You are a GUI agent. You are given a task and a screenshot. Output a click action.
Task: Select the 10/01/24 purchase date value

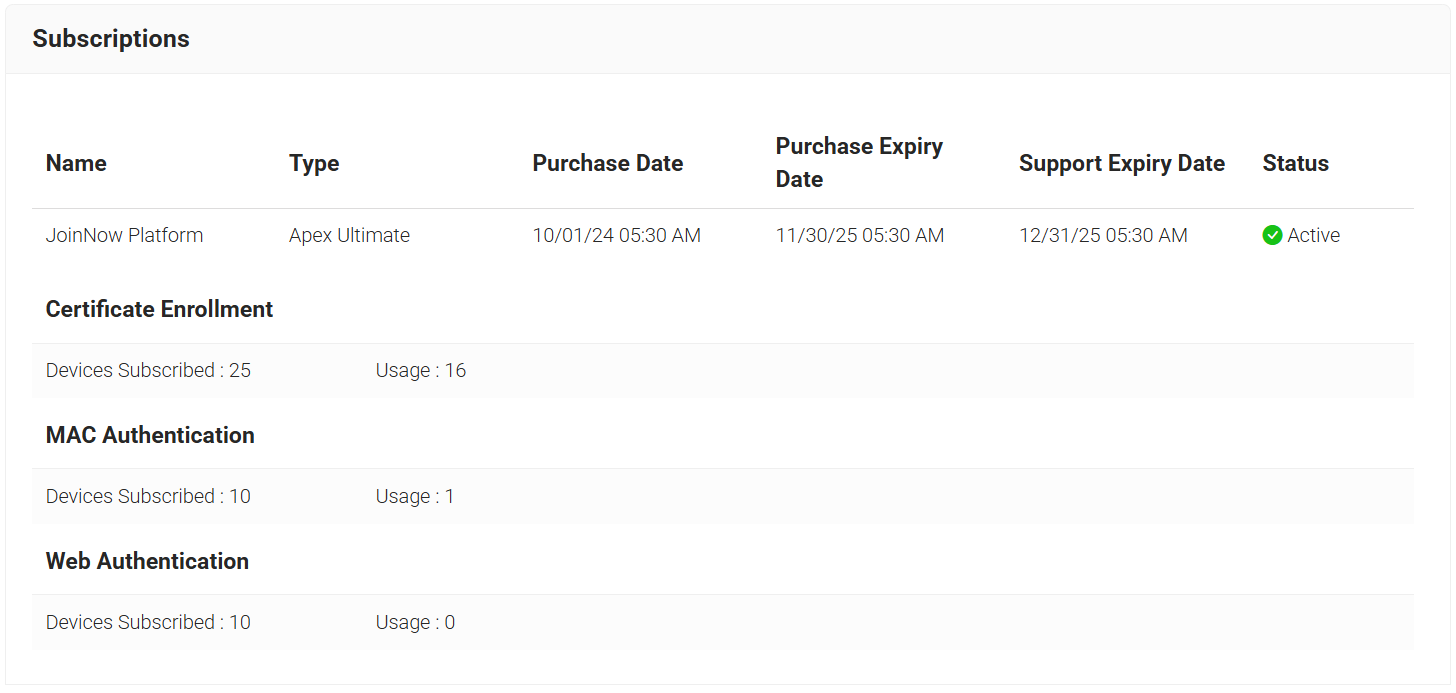tap(616, 236)
